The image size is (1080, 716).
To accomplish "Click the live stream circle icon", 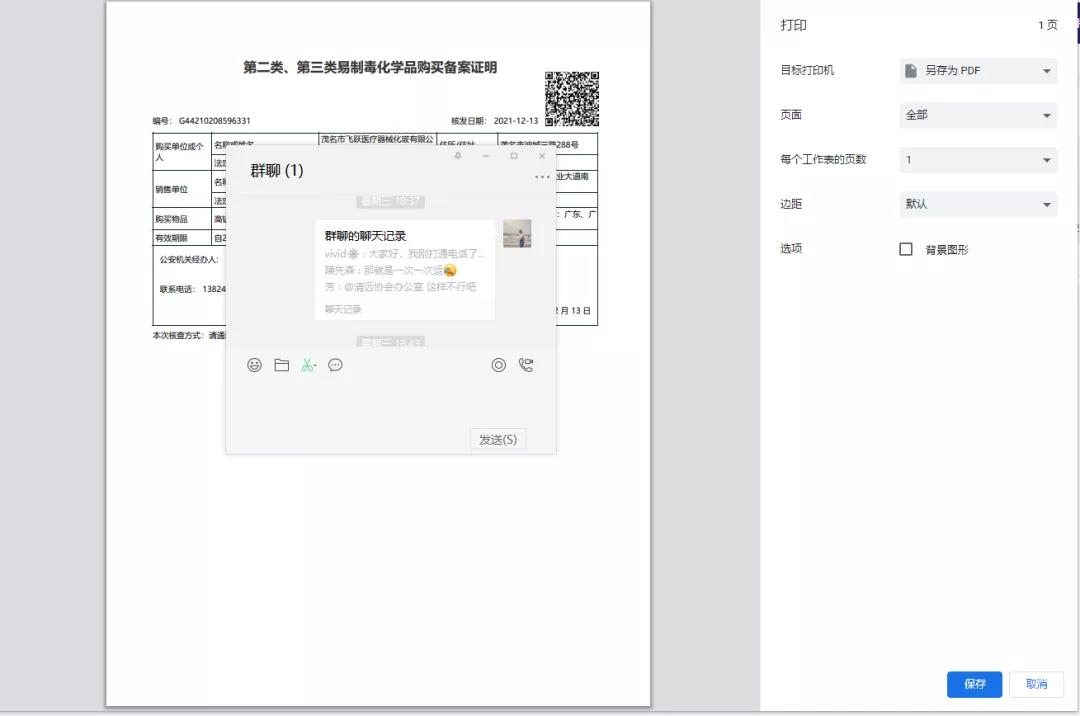I will (x=499, y=365).
